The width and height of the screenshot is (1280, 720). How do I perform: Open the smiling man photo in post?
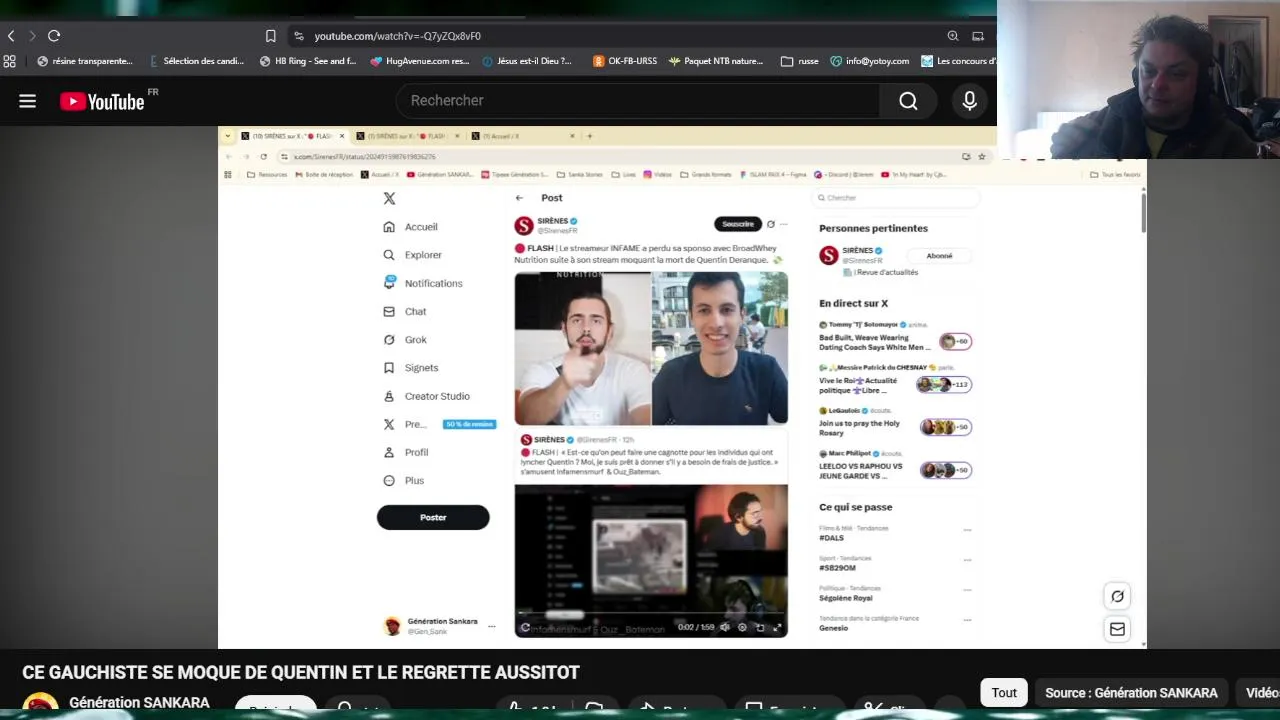tap(720, 348)
